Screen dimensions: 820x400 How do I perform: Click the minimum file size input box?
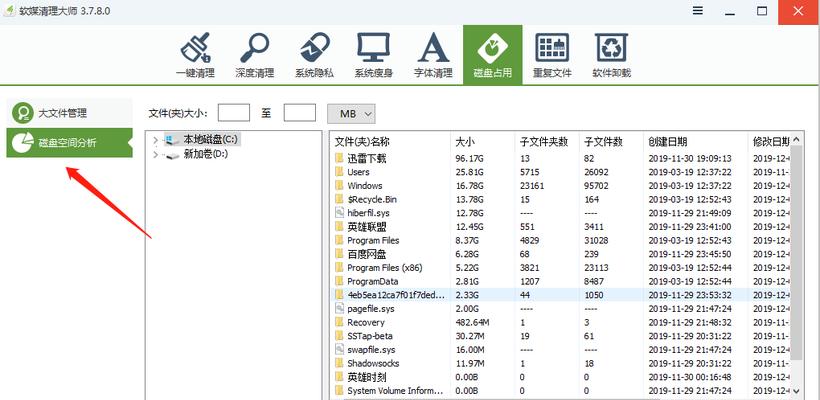click(234, 113)
